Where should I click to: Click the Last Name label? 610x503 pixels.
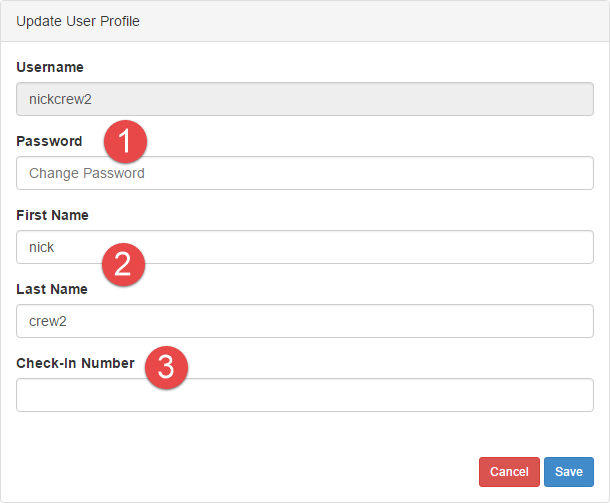pyautogui.click(x=52, y=289)
